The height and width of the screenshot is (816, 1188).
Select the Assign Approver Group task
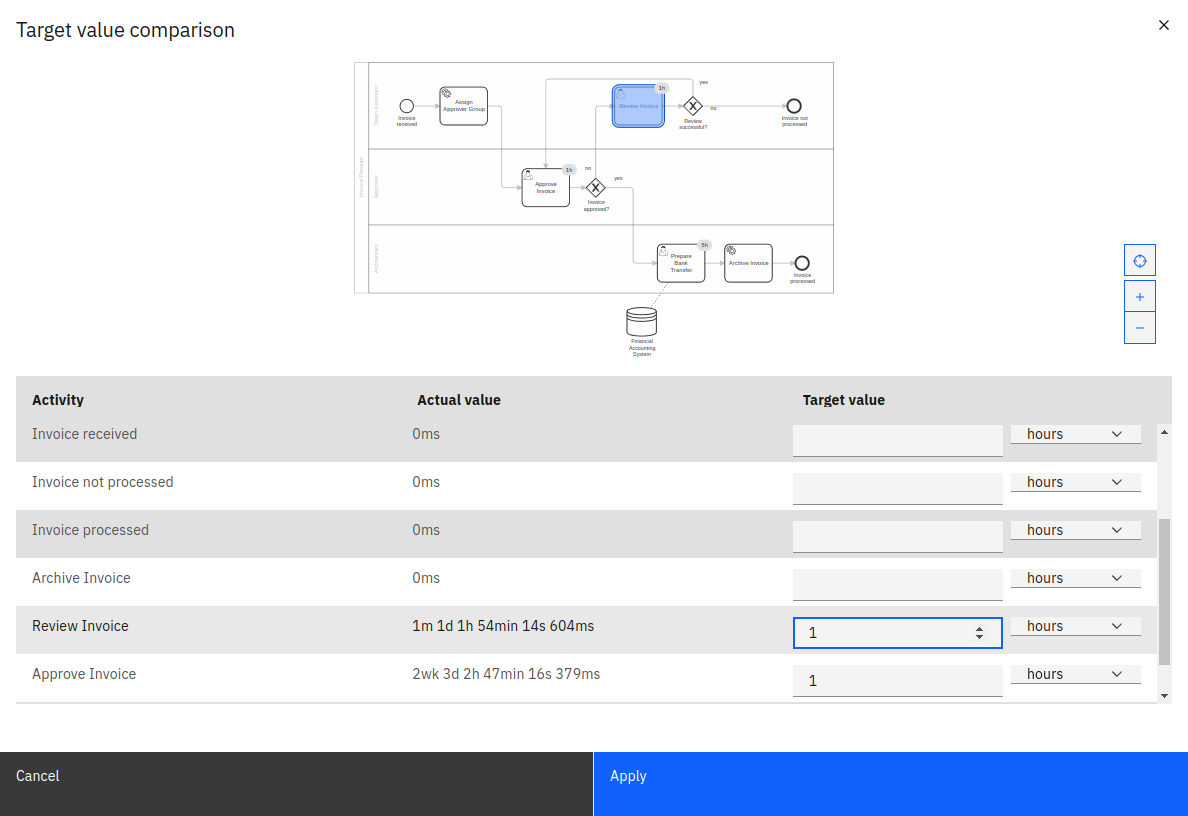click(463, 106)
